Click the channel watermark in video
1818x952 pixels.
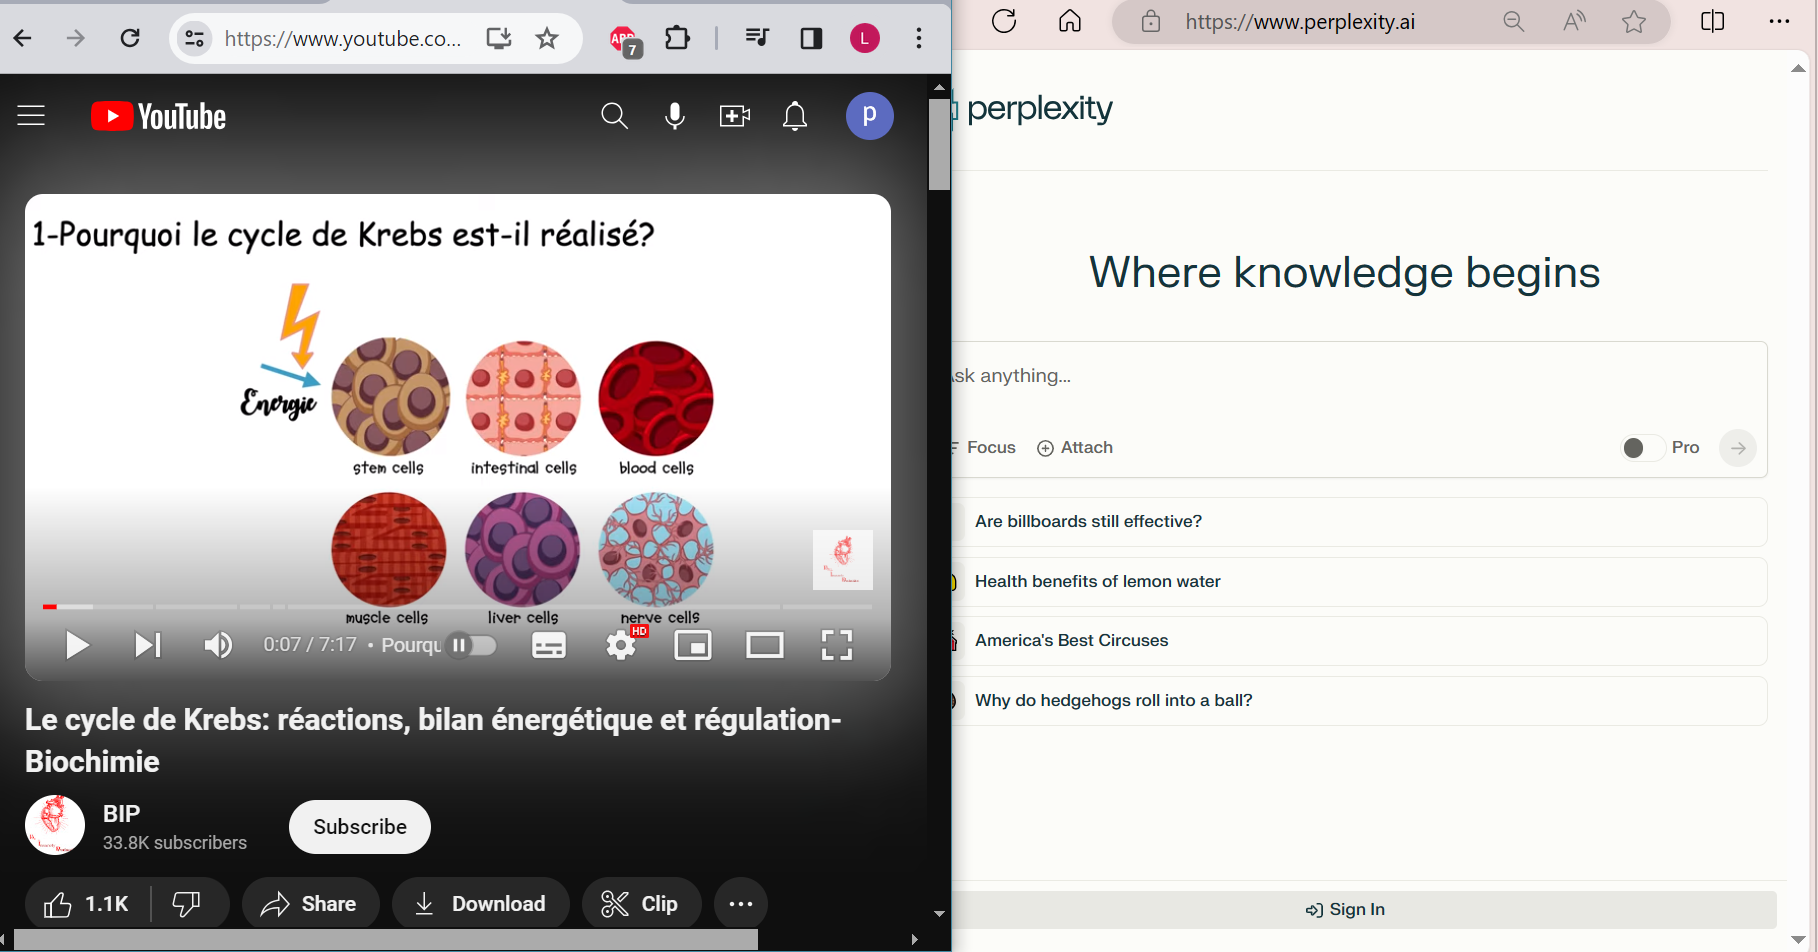(843, 560)
